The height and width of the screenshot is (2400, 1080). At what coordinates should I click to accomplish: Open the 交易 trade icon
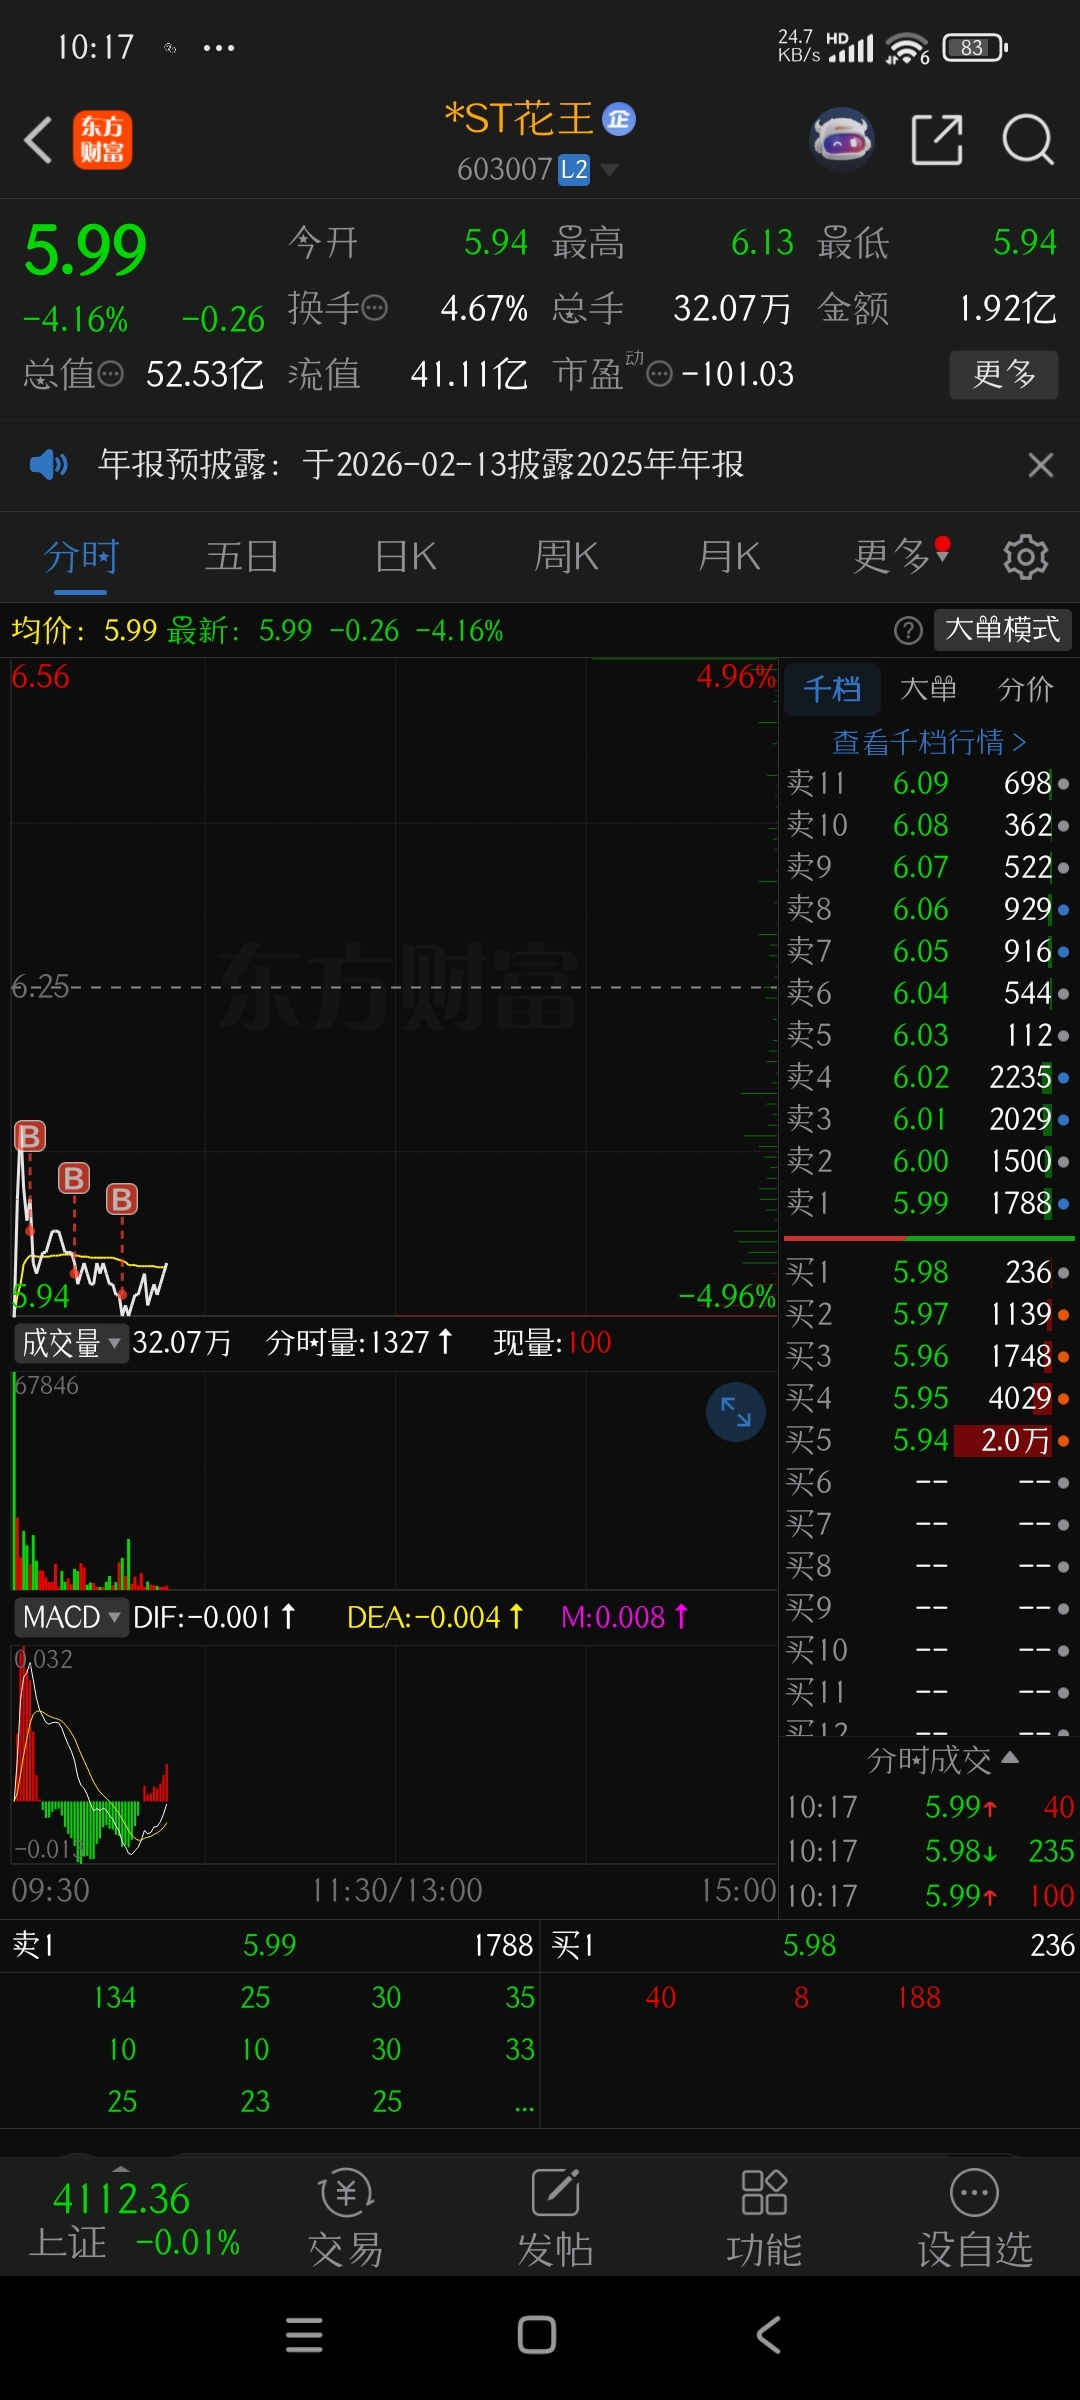[x=346, y=2217]
